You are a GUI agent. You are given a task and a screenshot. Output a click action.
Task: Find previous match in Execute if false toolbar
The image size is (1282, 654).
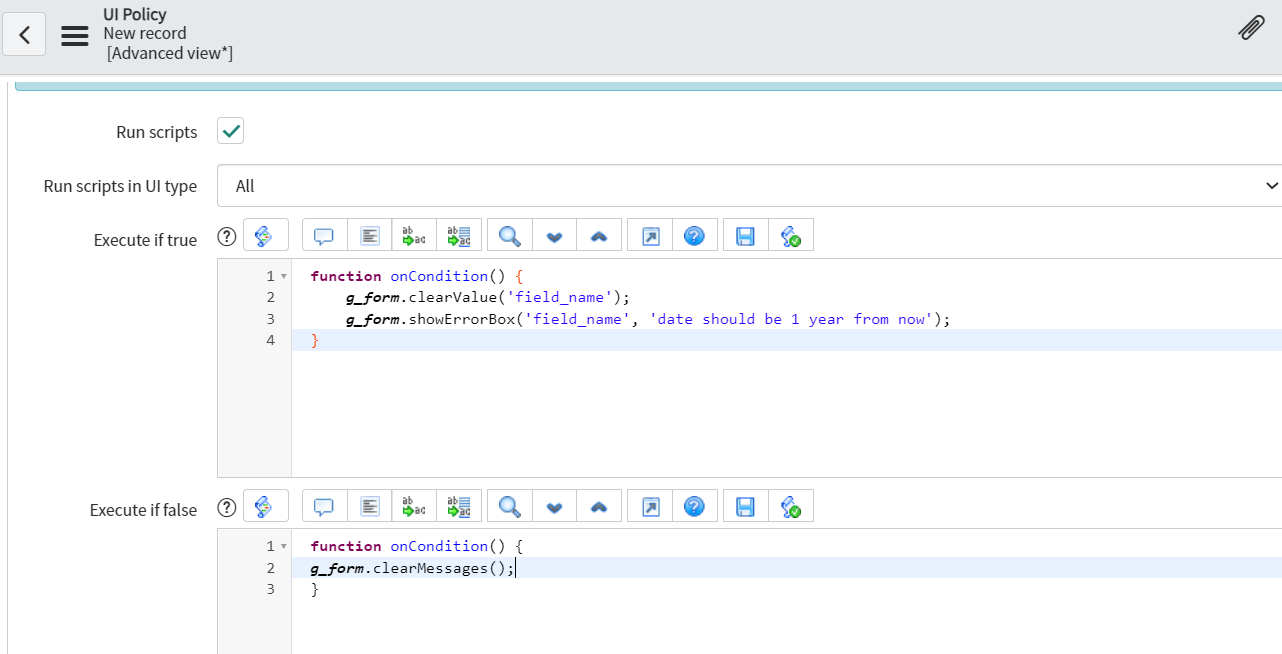click(599, 506)
